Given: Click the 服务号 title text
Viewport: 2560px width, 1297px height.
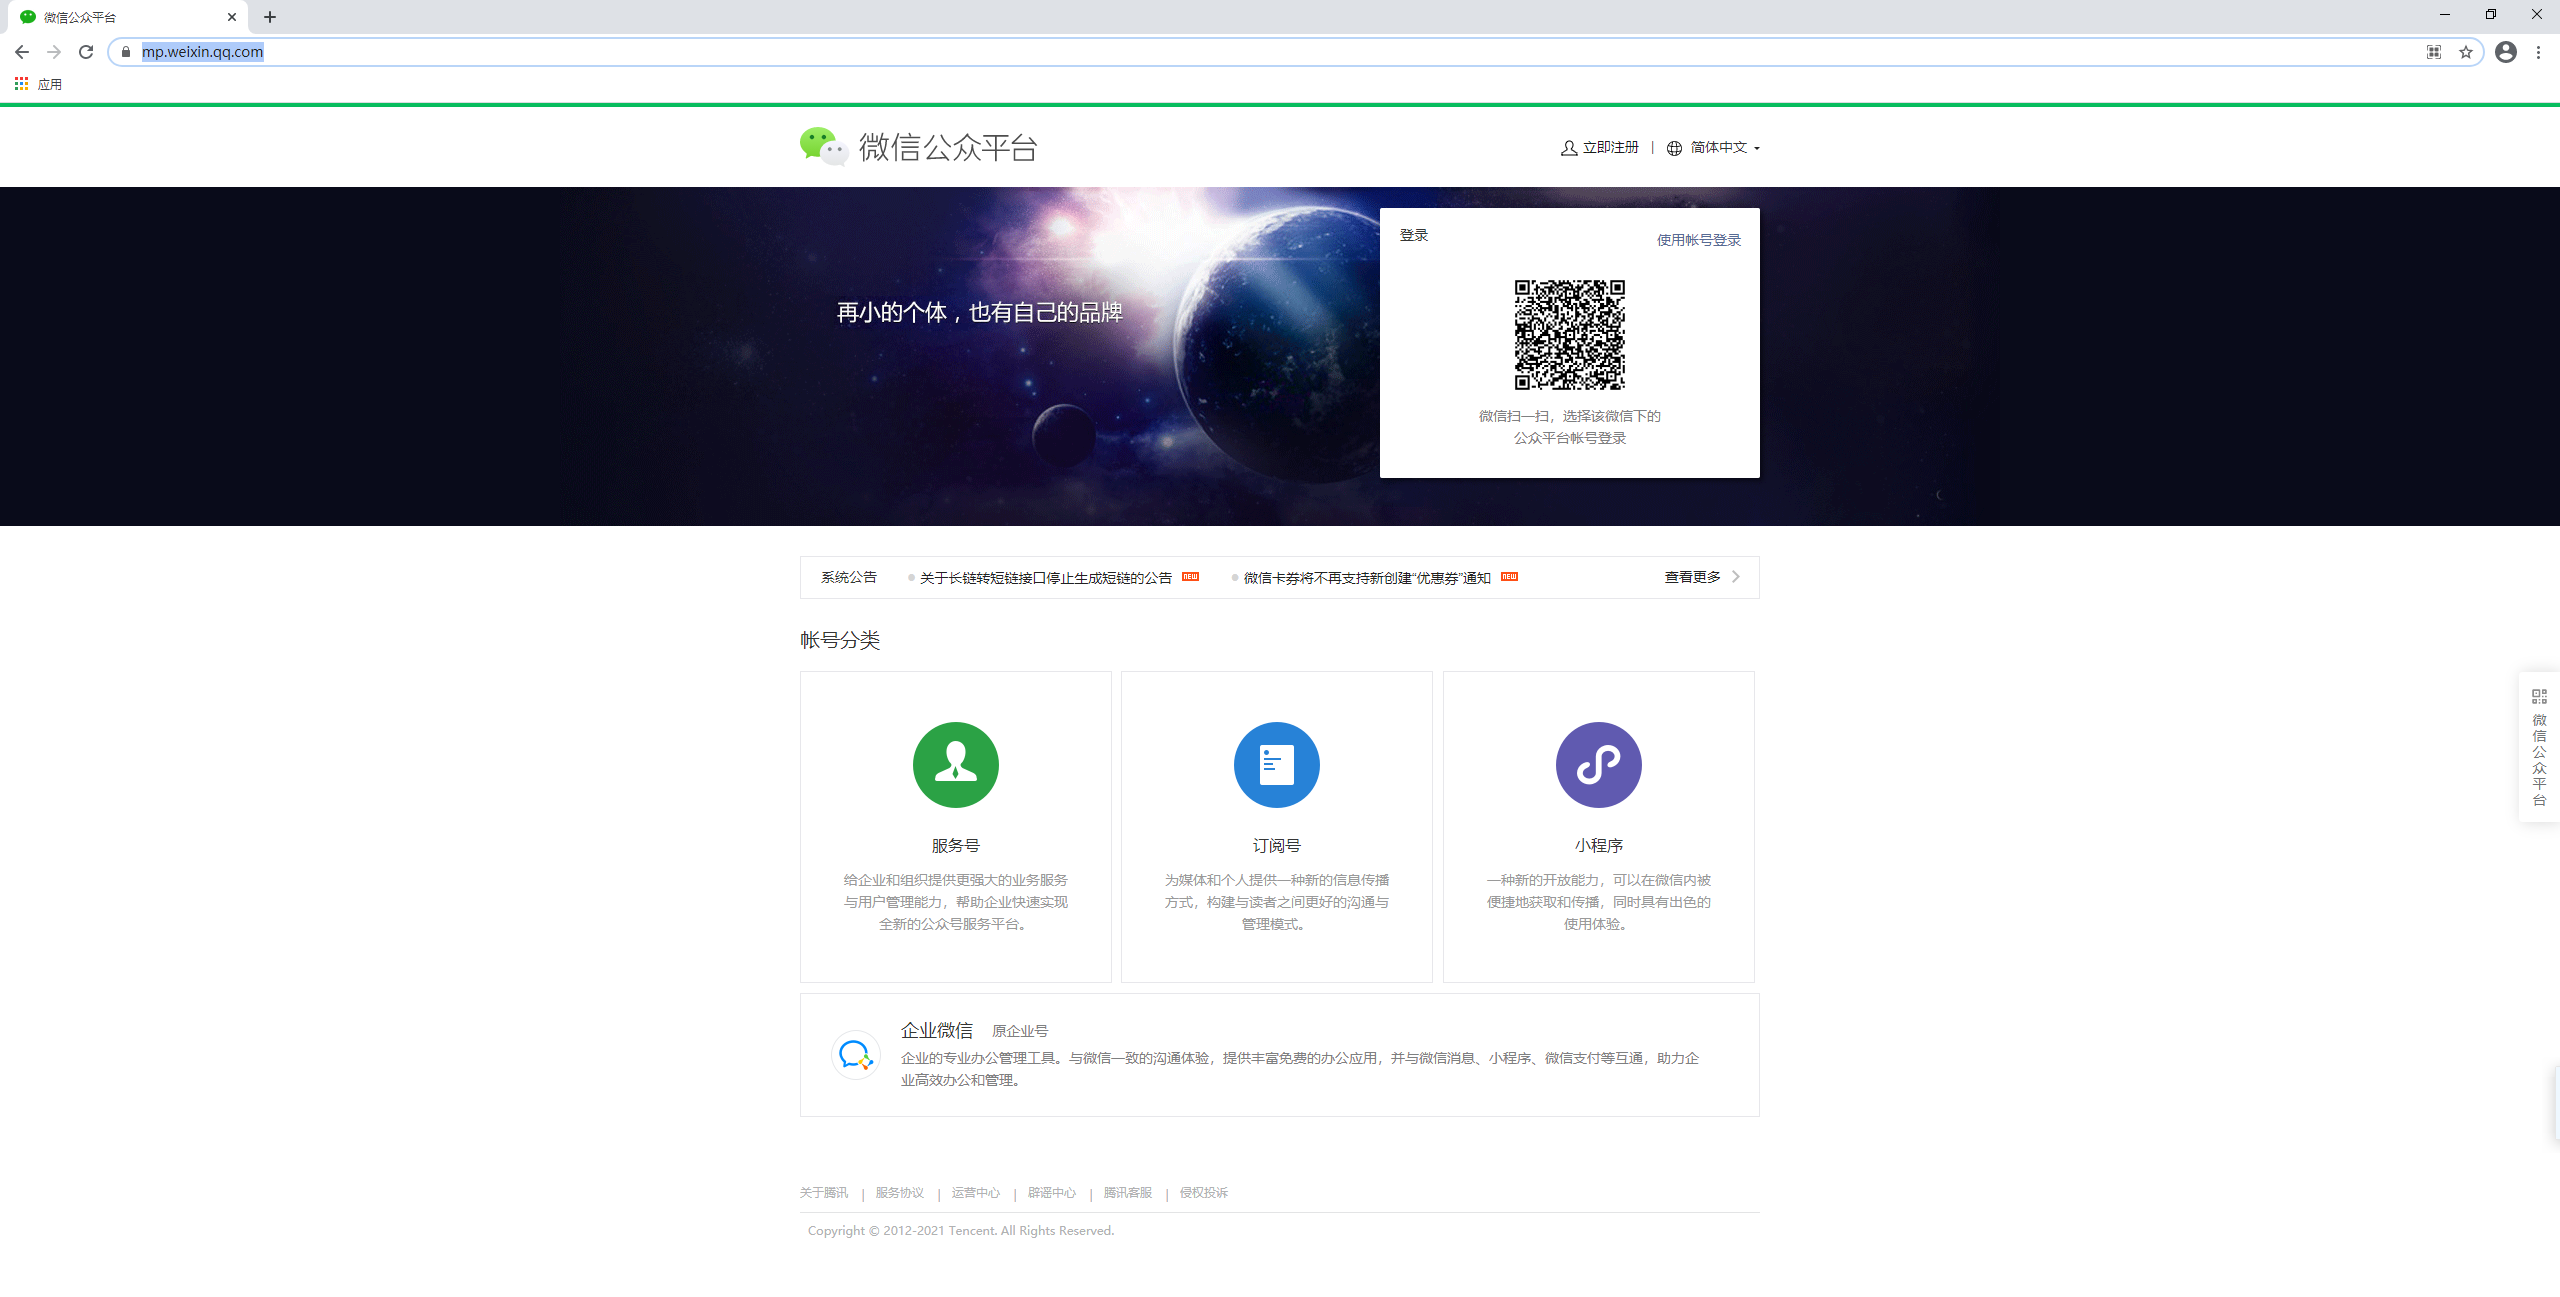Looking at the screenshot, I should click(955, 846).
